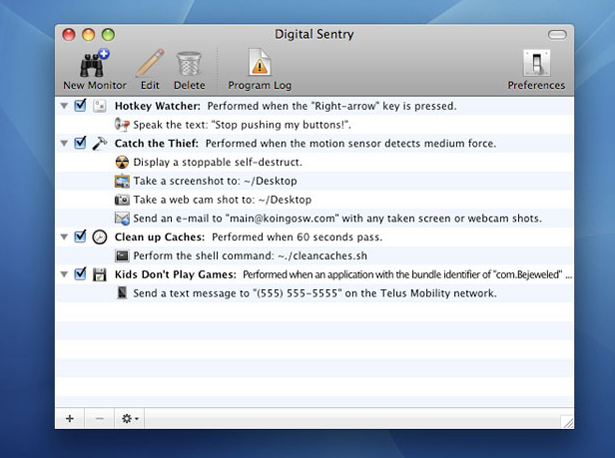Select 'Take a web cam shot to' row
This screenshot has height=458, width=615.
click(315, 200)
